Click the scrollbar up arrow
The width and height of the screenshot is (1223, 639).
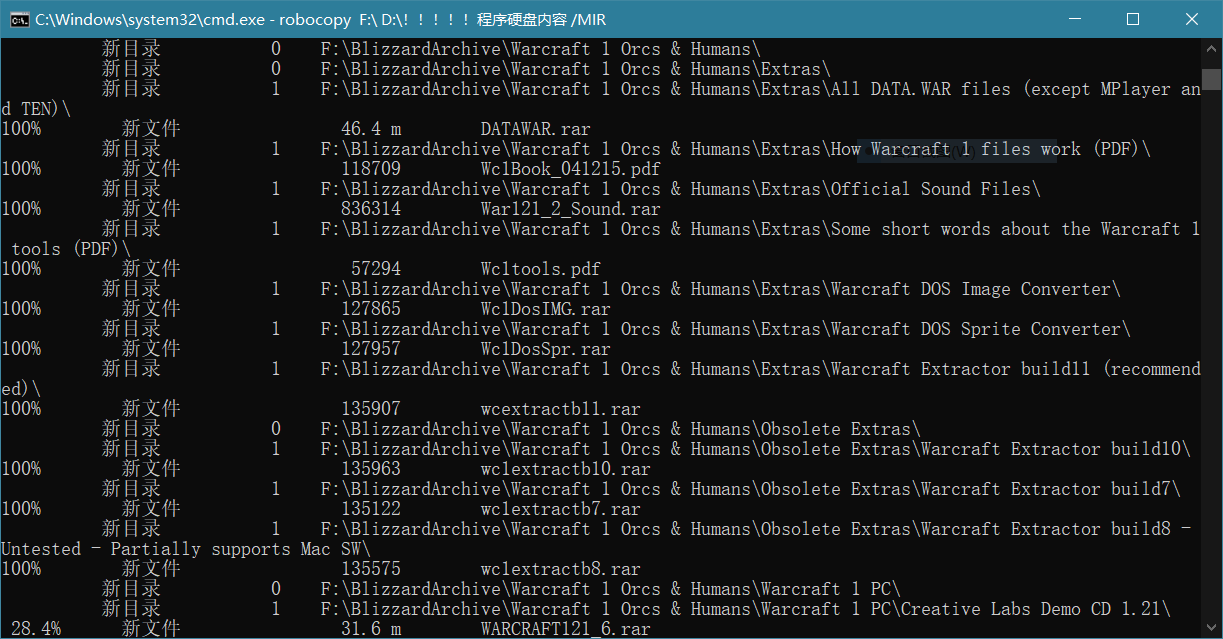(1212, 50)
